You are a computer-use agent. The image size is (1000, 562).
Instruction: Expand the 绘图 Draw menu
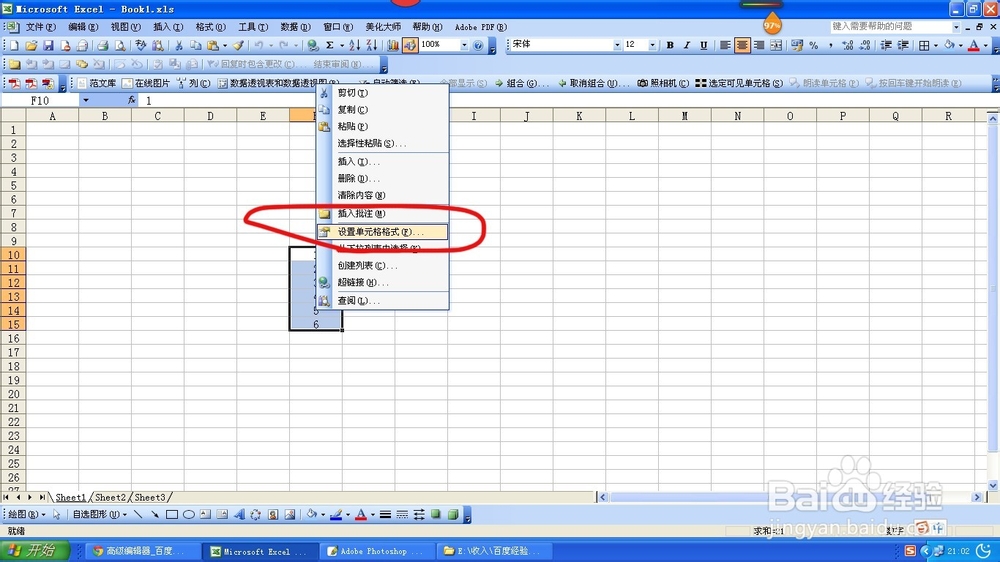point(26,515)
